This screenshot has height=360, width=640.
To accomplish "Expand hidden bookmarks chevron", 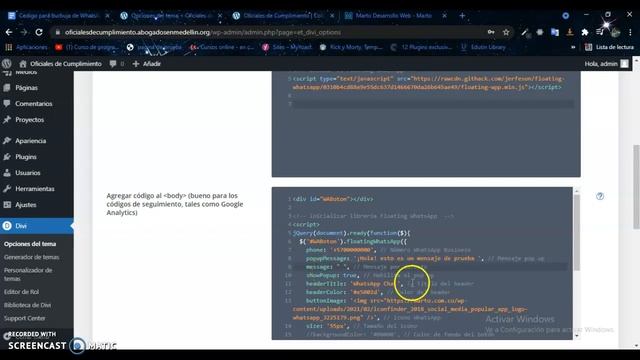I will (573, 47).
